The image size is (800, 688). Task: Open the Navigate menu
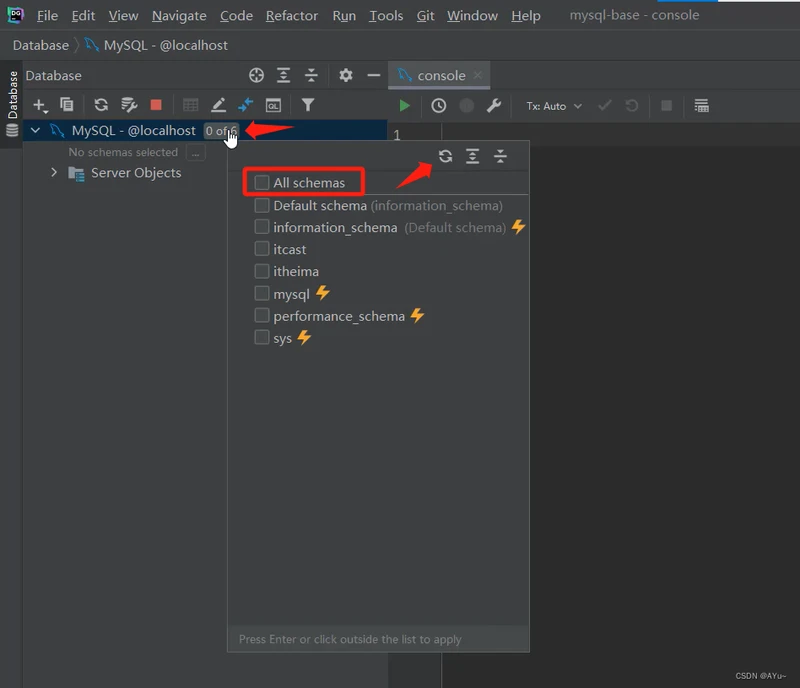point(179,16)
